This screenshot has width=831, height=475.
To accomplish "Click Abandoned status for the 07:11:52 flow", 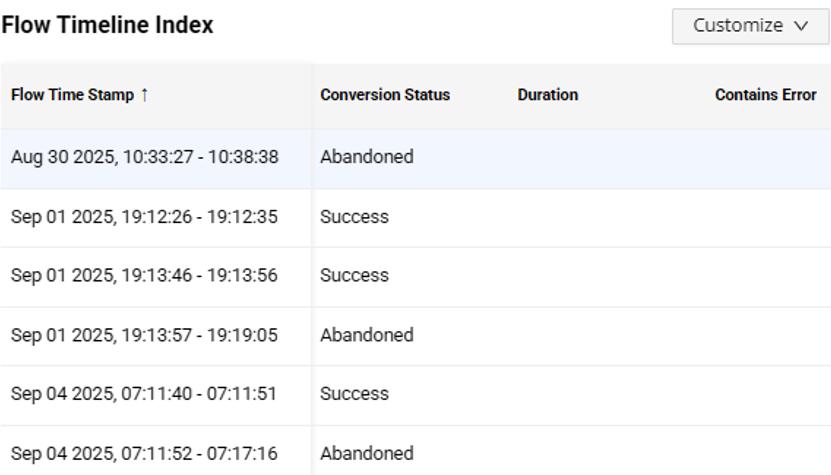I will point(367,453).
